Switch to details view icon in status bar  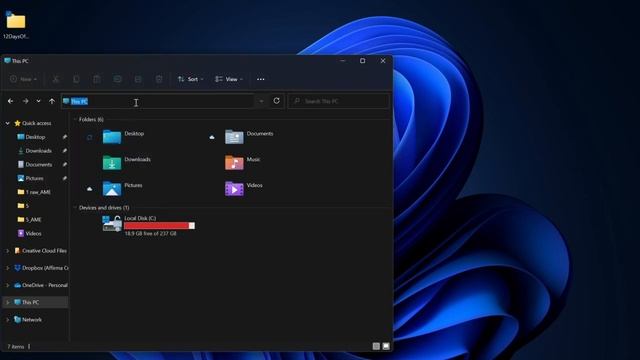[376, 346]
